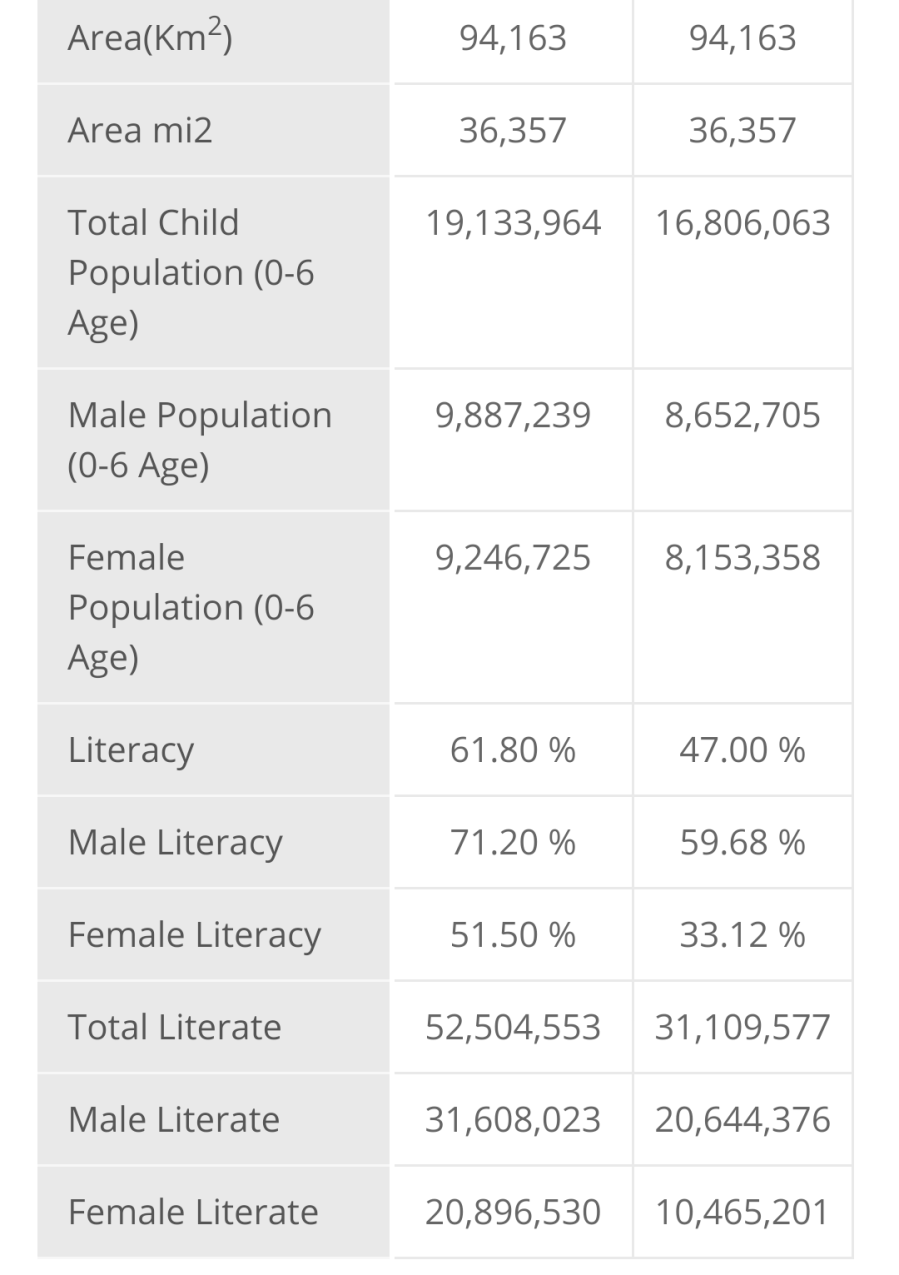
Task: Click the Male Literate row label
Action: [x=173, y=1119]
